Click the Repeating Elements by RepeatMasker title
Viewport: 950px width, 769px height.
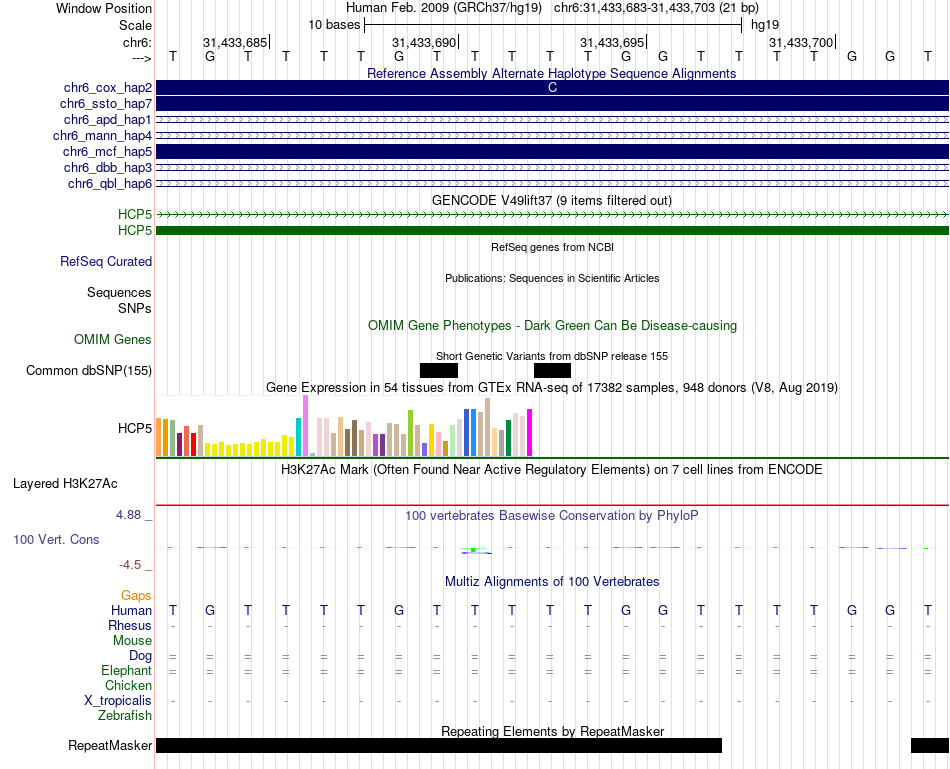[552, 731]
